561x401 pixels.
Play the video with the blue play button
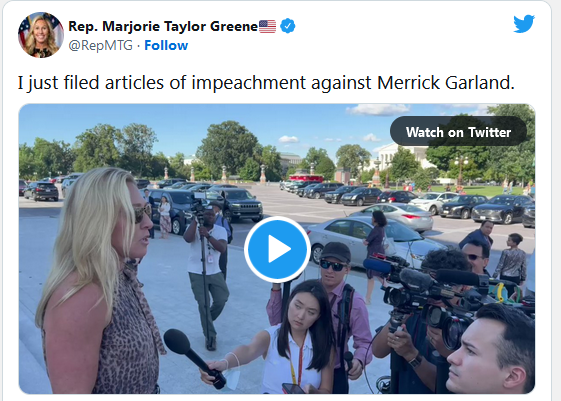point(278,249)
